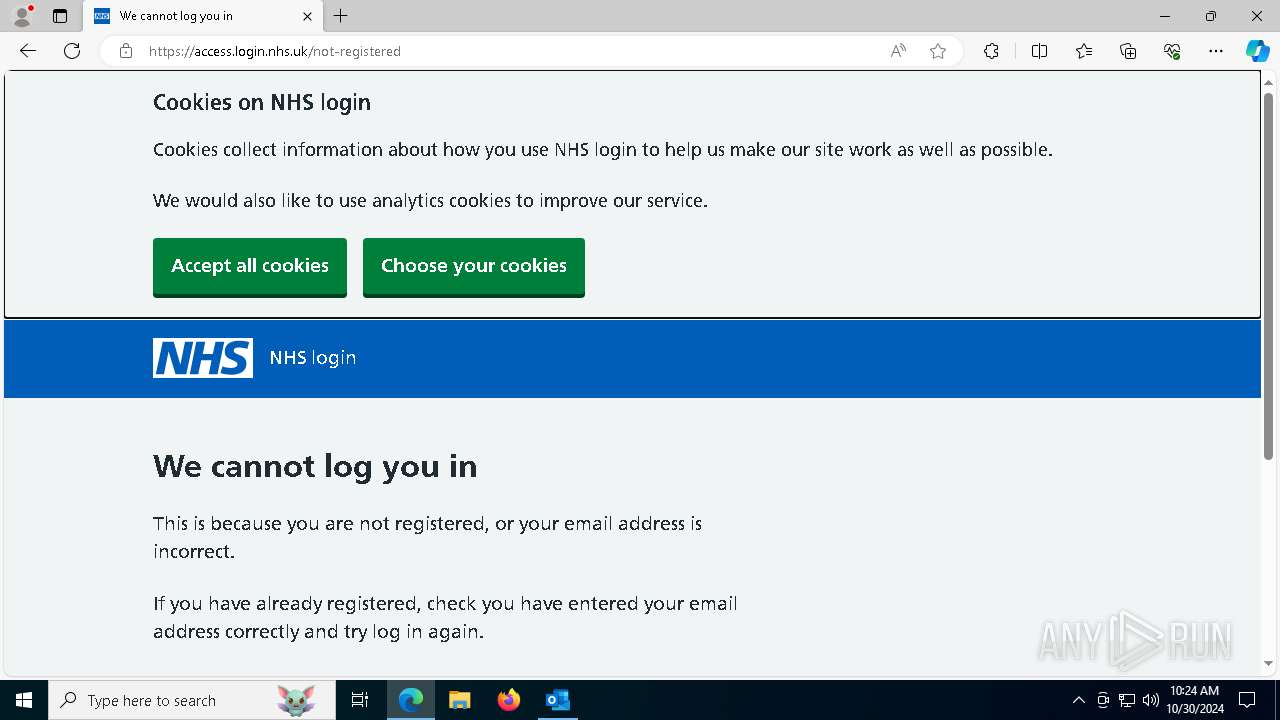This screenshot has height=720, width=1280.
Task: Open a new browser tab
Action: [x=341, y=16]
